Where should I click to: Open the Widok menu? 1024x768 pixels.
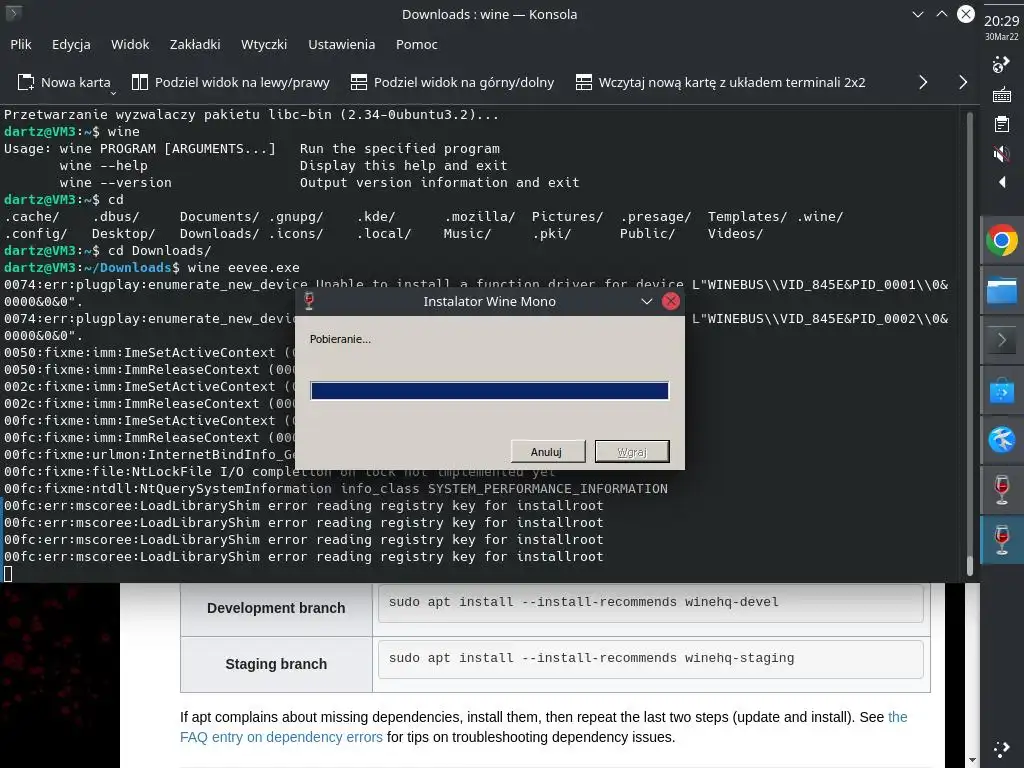(x=130, y=44)
